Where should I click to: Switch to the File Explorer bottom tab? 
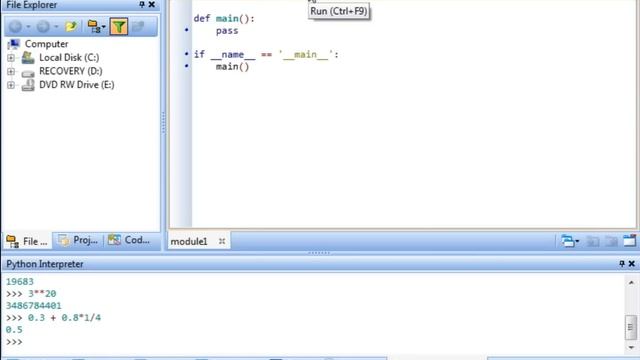pos(27,241)
